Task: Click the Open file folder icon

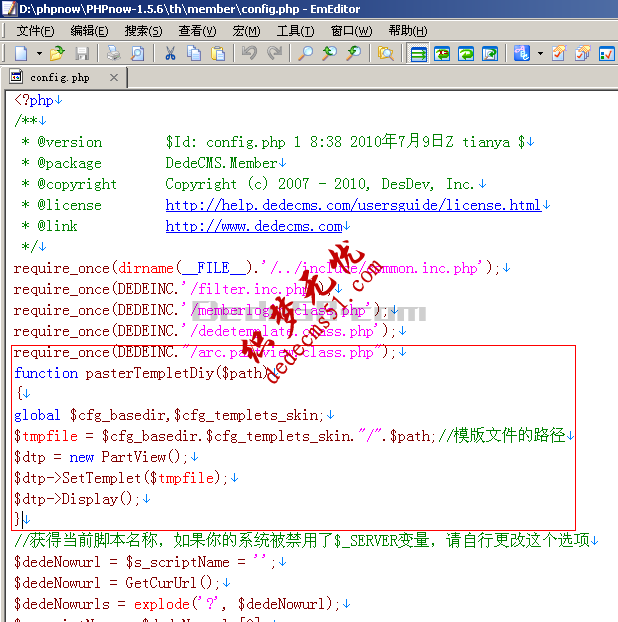Action: (57, 53)
